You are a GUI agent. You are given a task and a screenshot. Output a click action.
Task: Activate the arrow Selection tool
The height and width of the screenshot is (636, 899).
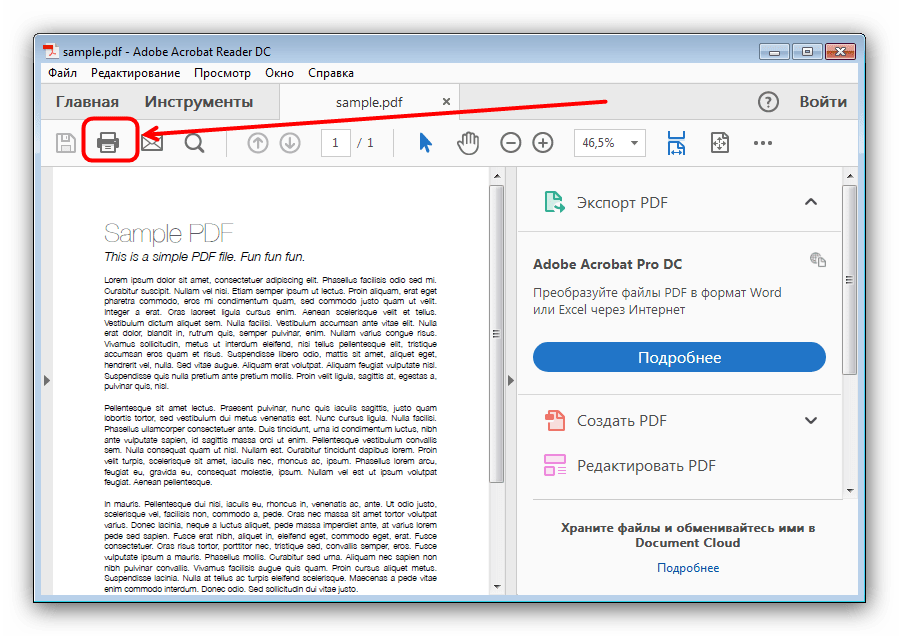pyautogui.click(x=425, y=143)
